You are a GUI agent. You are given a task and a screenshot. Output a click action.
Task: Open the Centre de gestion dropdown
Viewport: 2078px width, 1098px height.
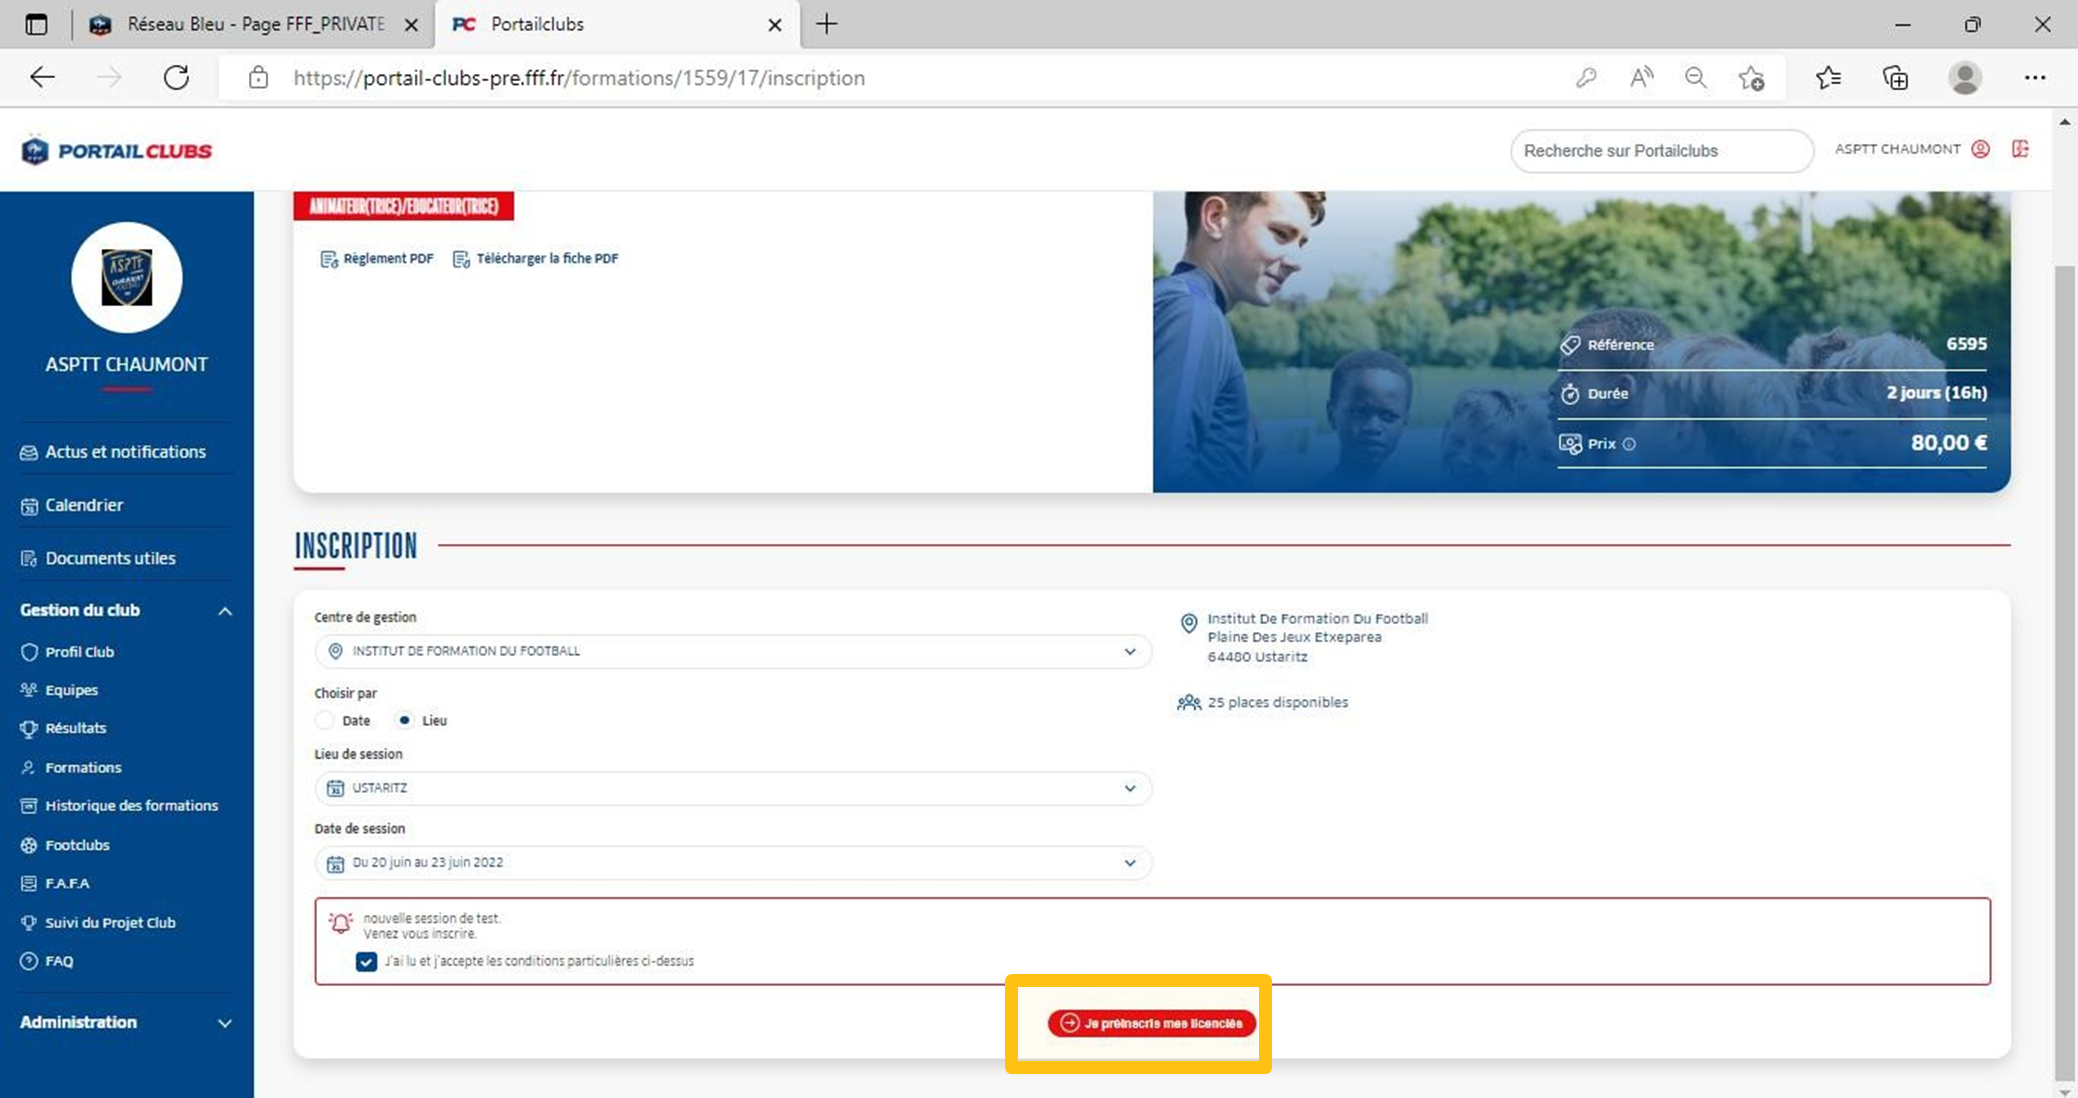[x=732, y=651]
